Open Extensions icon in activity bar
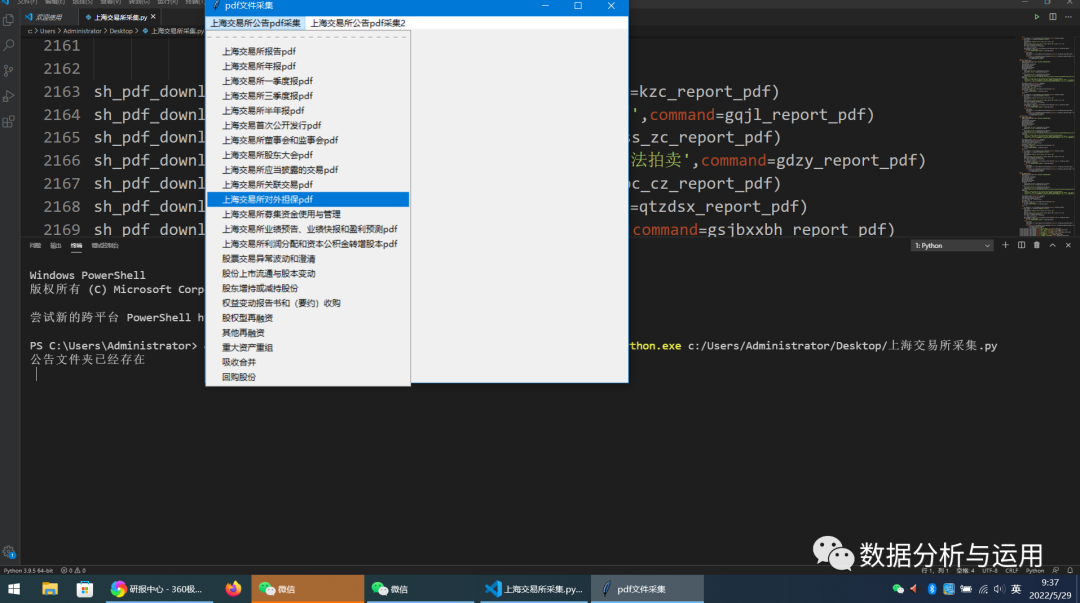The height and width of the screenshot is (603, 1080). 9,122
